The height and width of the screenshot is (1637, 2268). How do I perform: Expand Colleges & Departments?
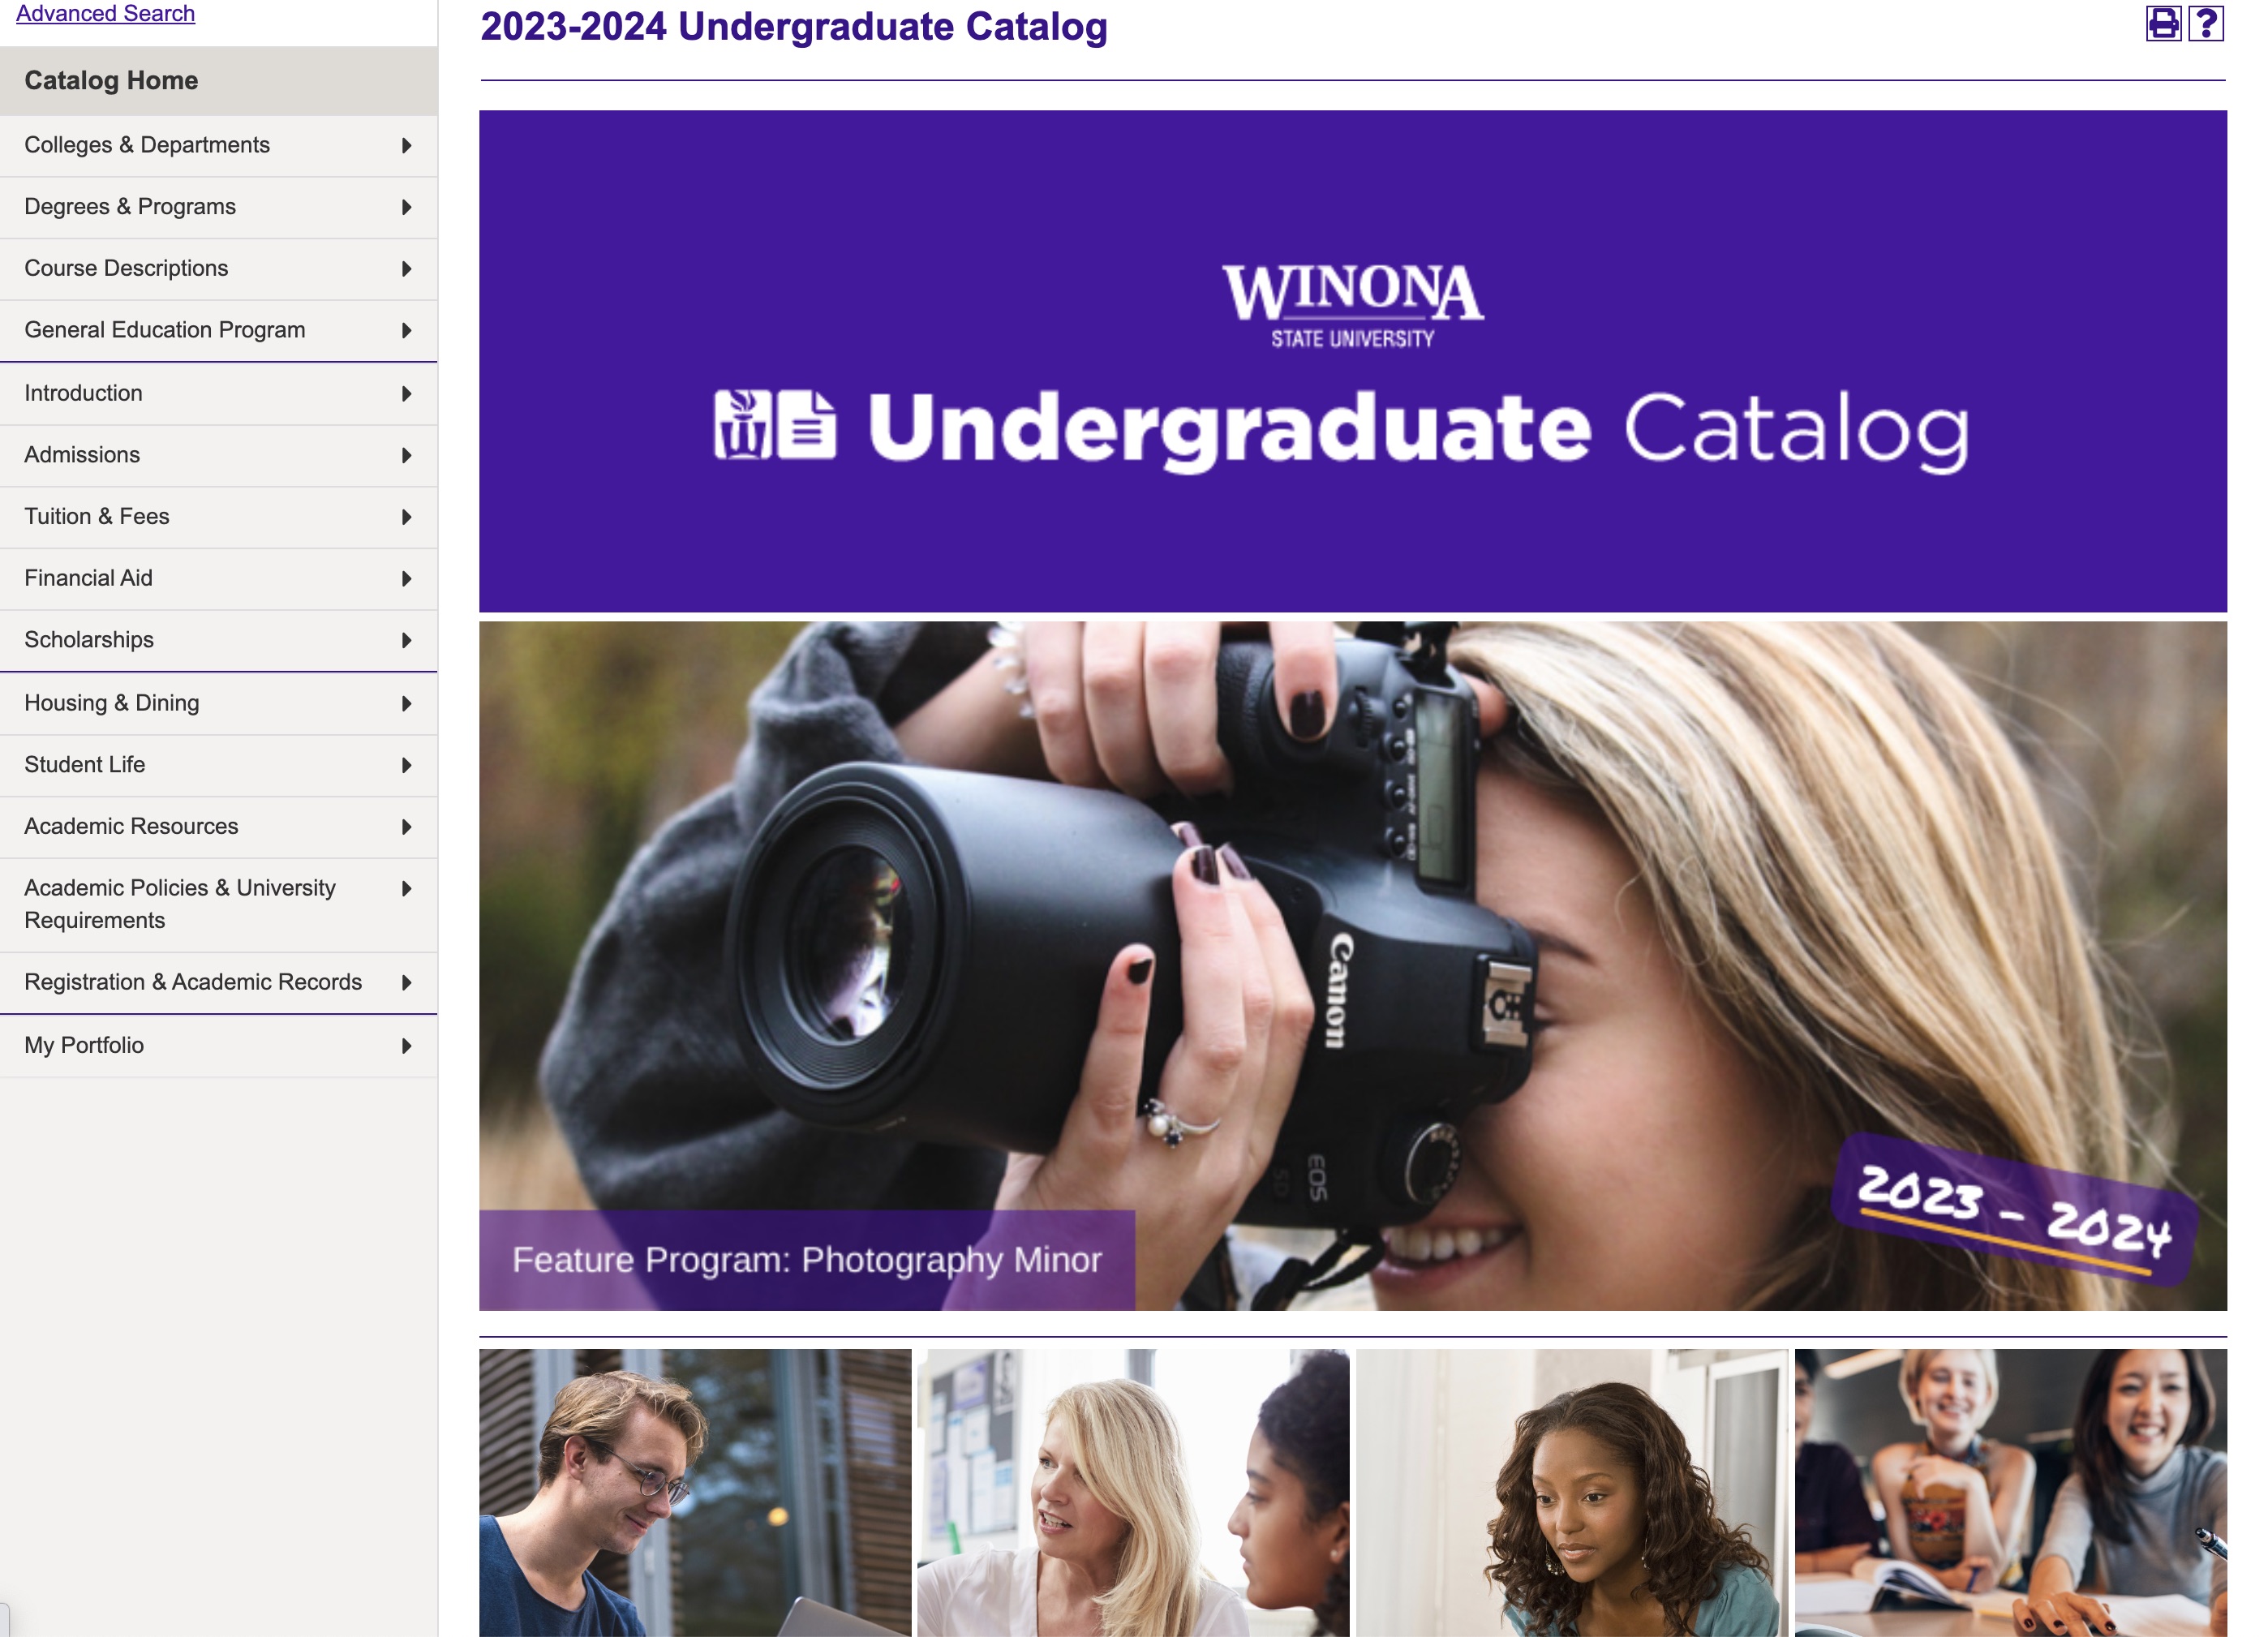(148, 144)
